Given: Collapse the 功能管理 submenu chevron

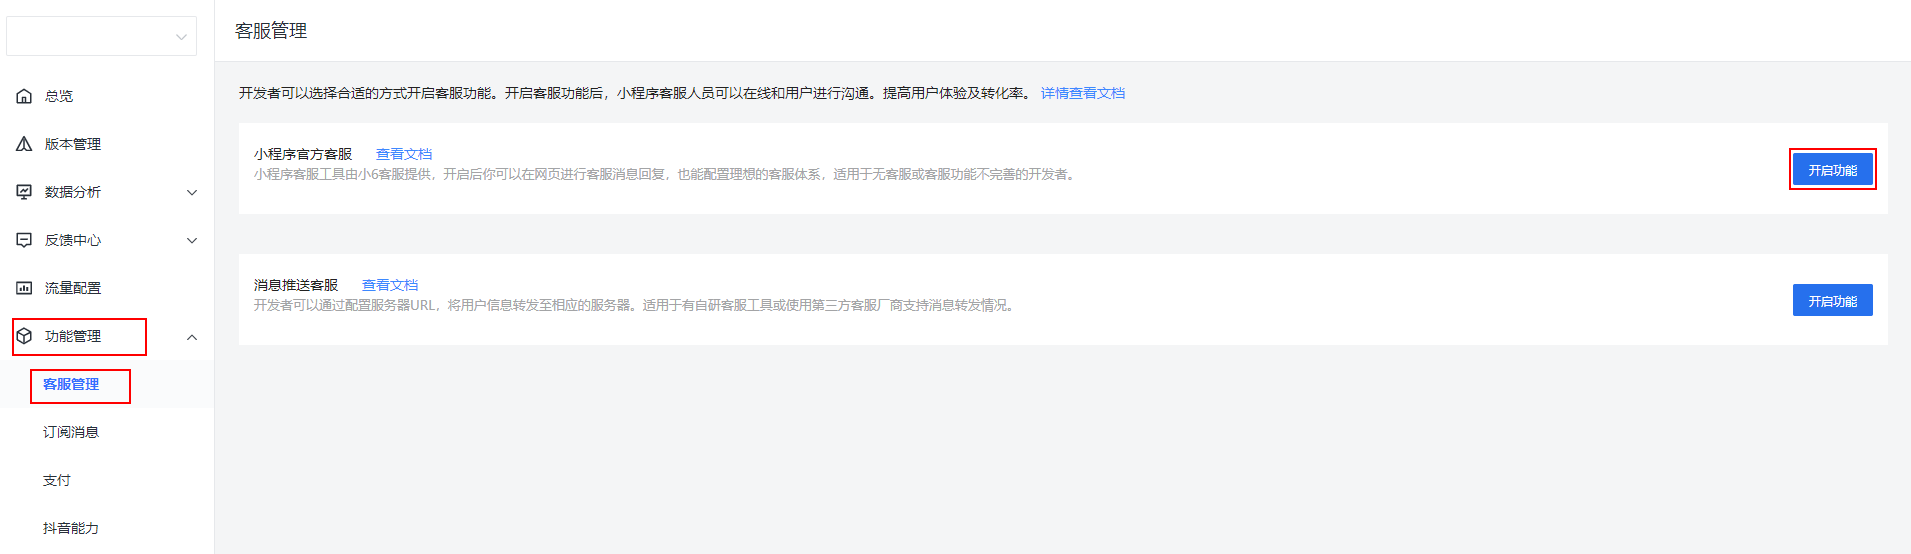Looking at the screenshot, I should (192, 337).
